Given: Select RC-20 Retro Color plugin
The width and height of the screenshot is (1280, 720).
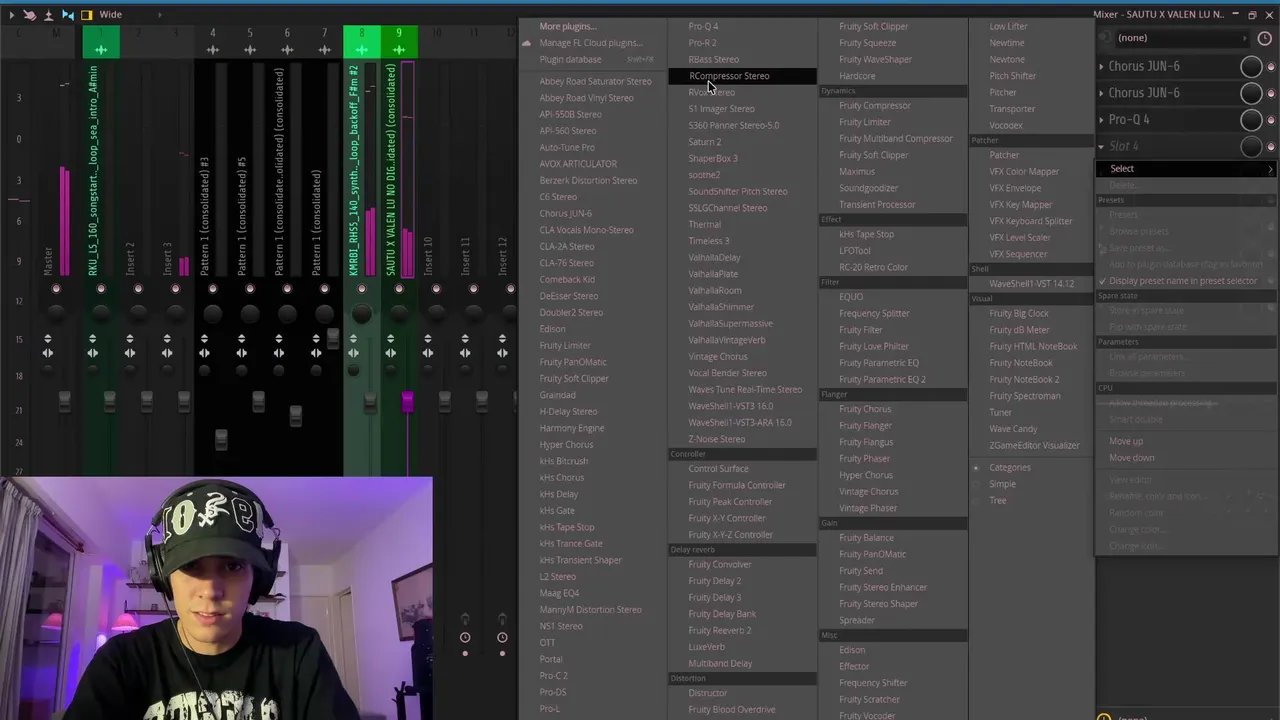Looking at the screenshot, I should tap(873, 267).
